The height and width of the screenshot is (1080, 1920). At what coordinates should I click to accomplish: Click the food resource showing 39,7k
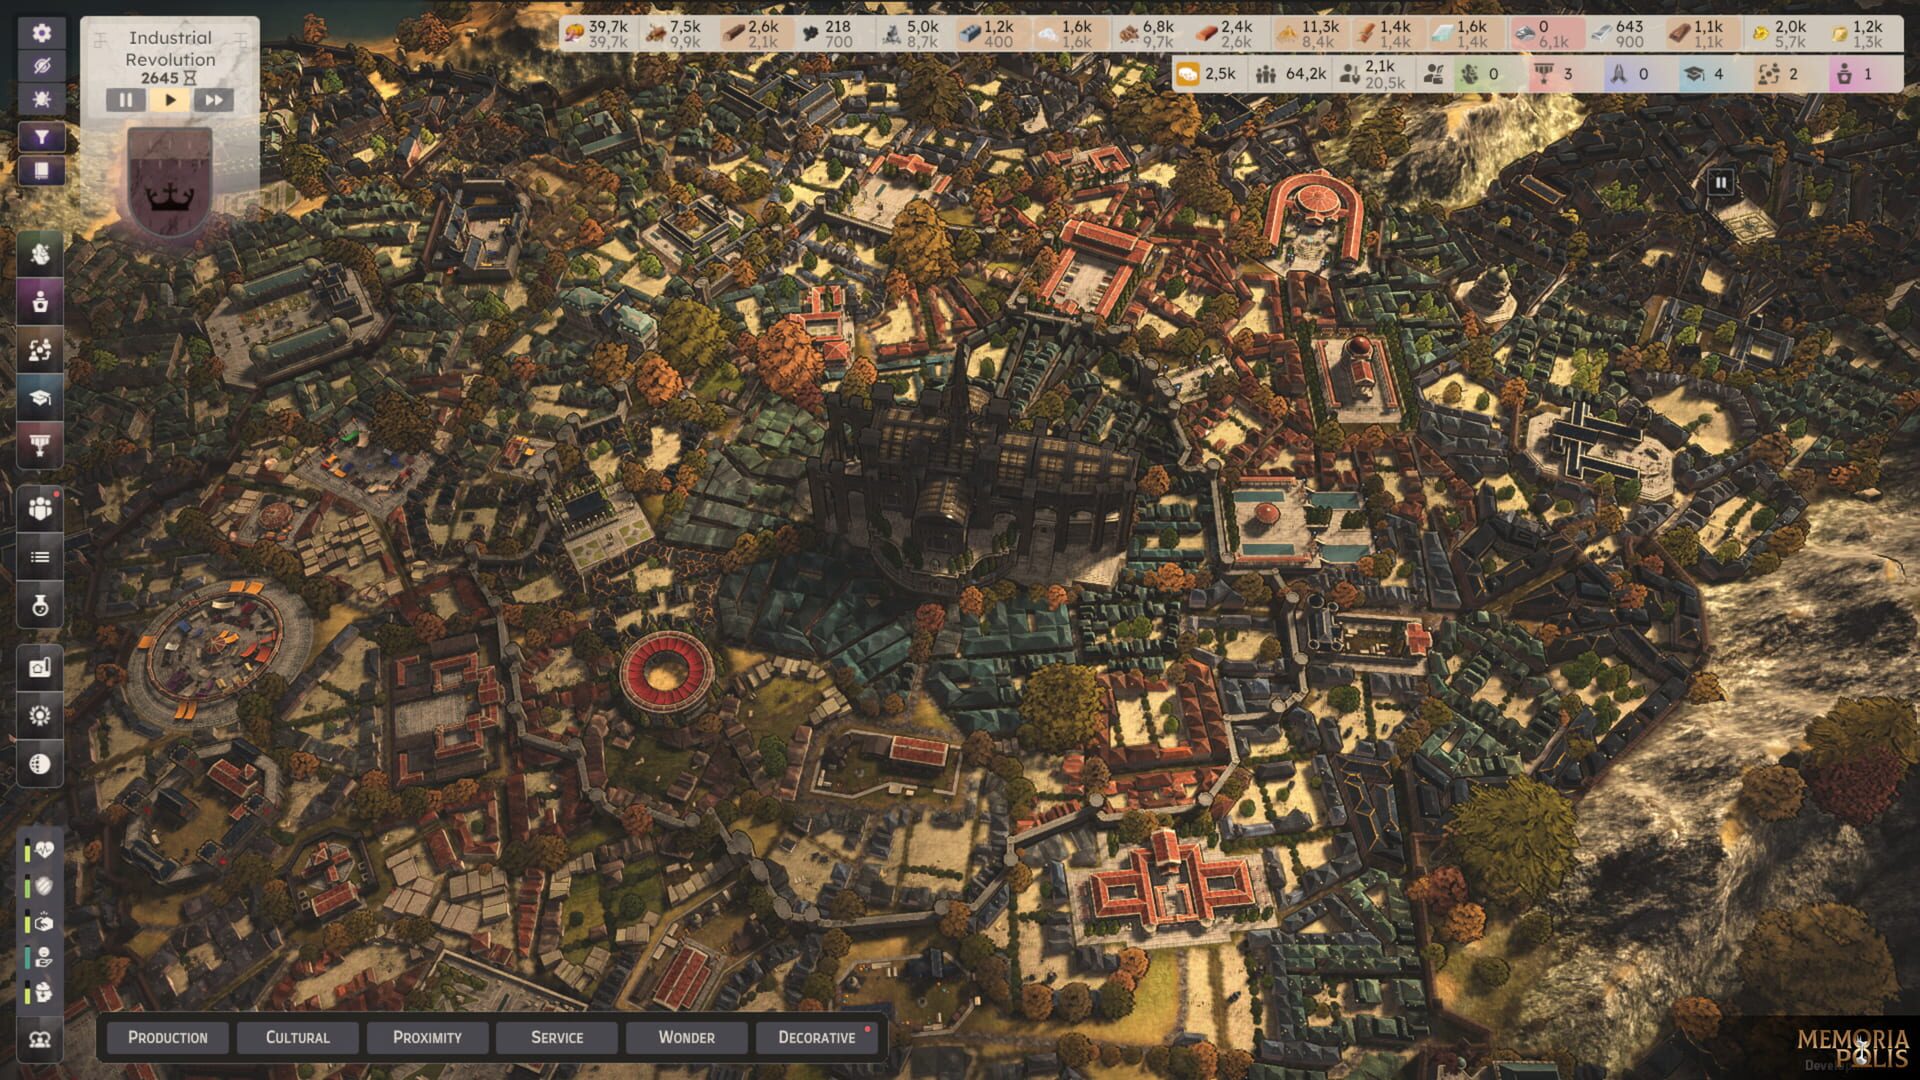tap(597, 34)
